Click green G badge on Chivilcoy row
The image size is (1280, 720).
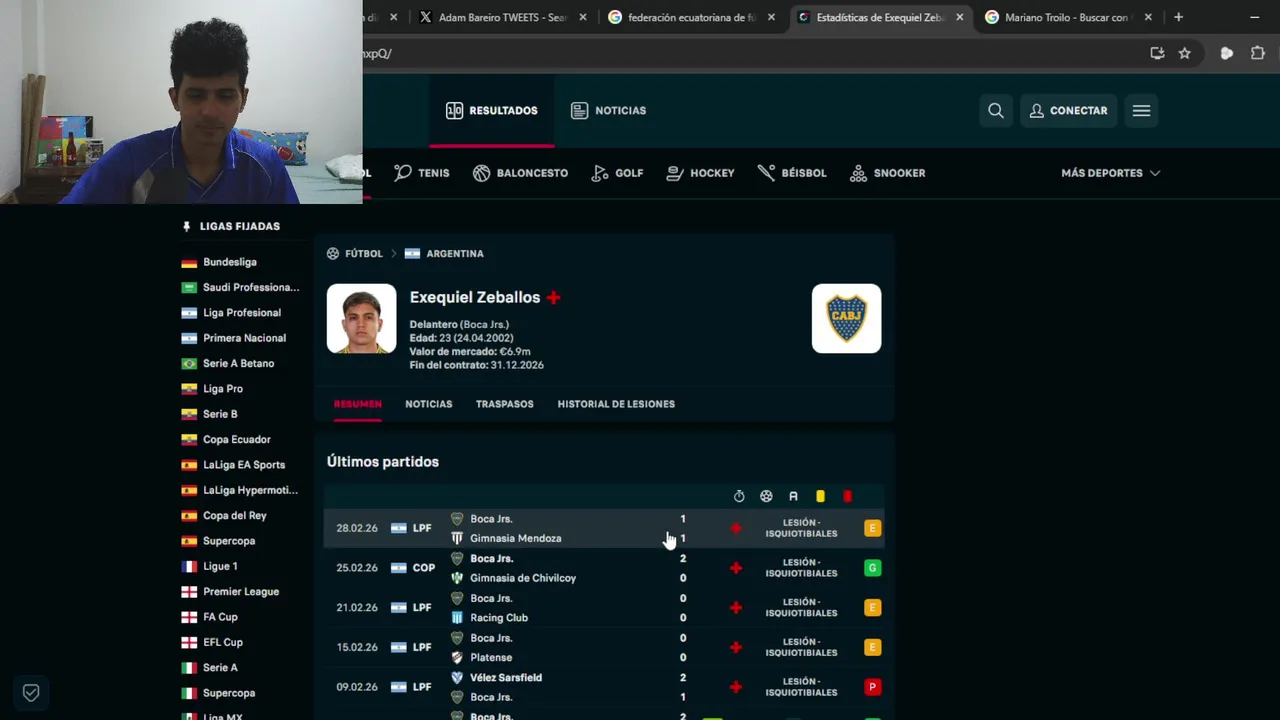point(872,568)
